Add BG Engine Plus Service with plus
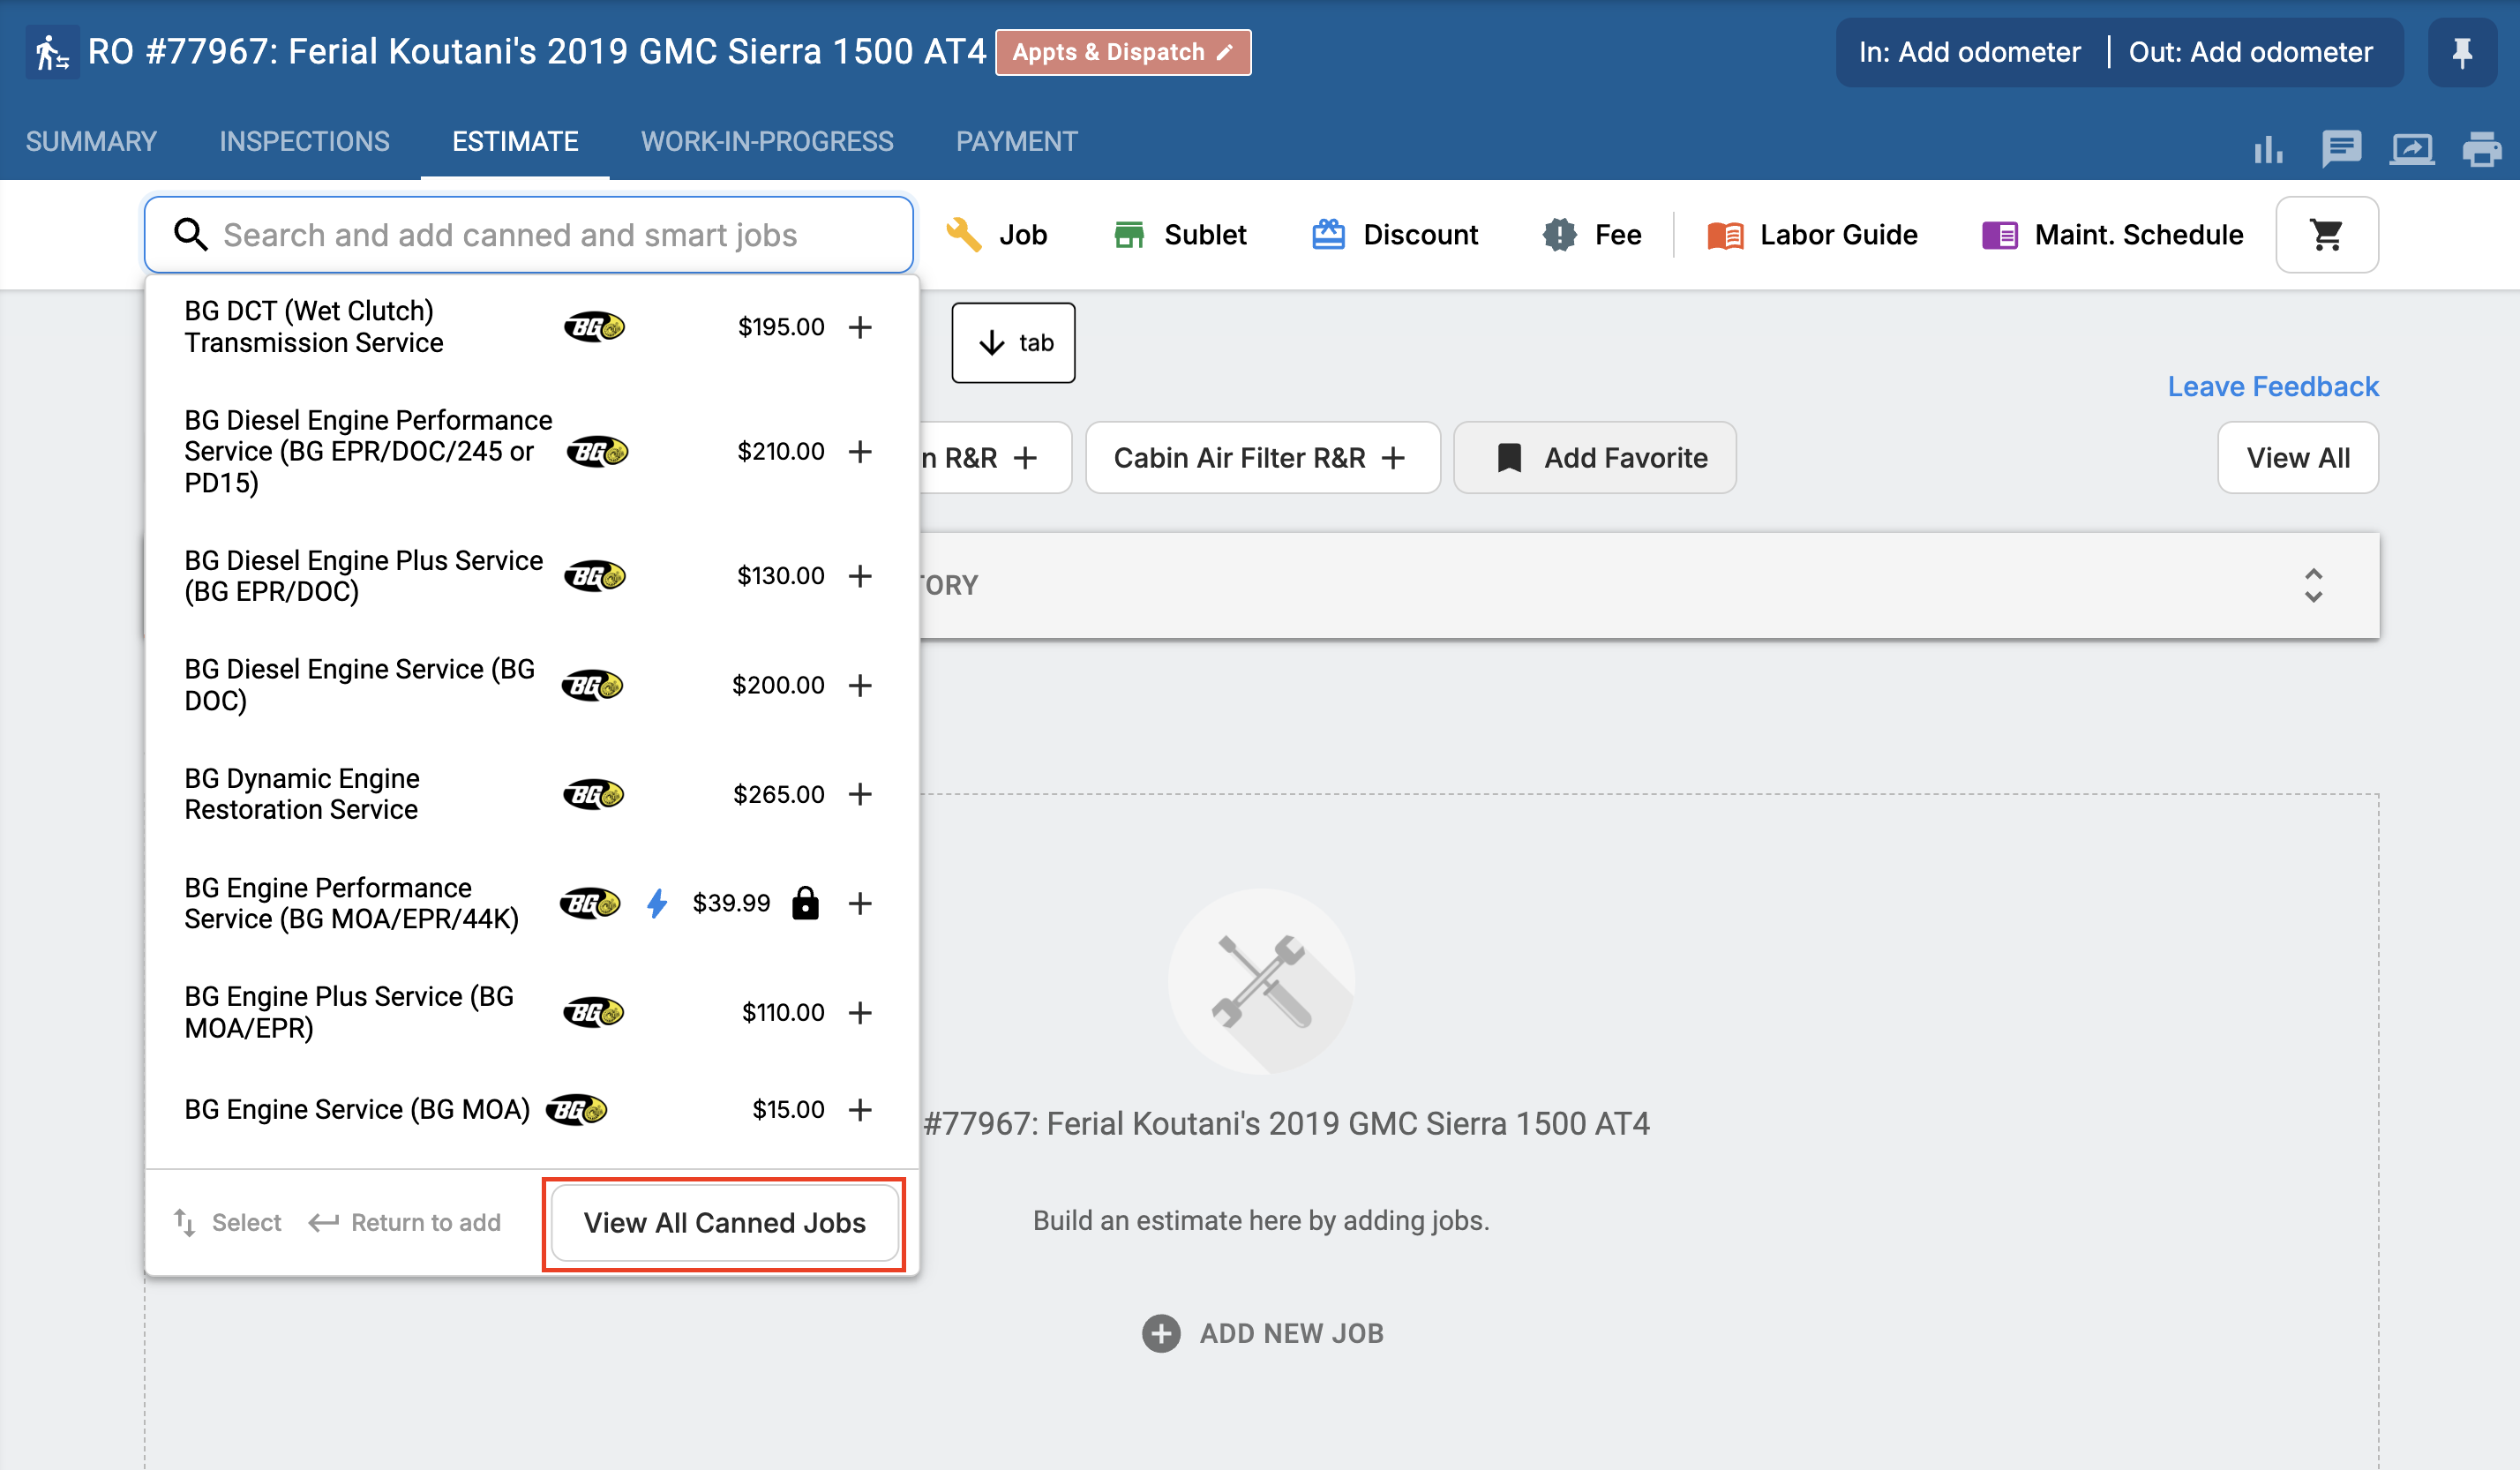This screenshot has height=1470, width=2520. point(860,1013)
